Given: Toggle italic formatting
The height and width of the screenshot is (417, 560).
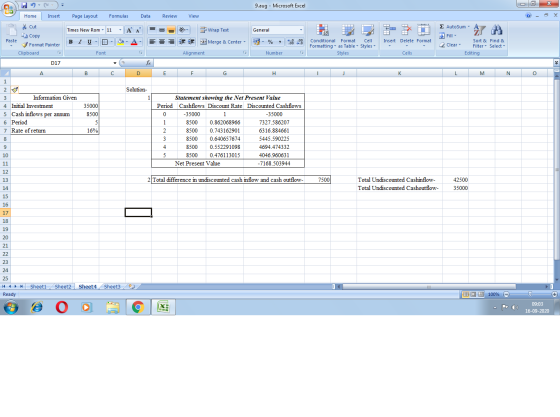Looking at the screenshot, I should pyautogui.click(x=80, y=42).
